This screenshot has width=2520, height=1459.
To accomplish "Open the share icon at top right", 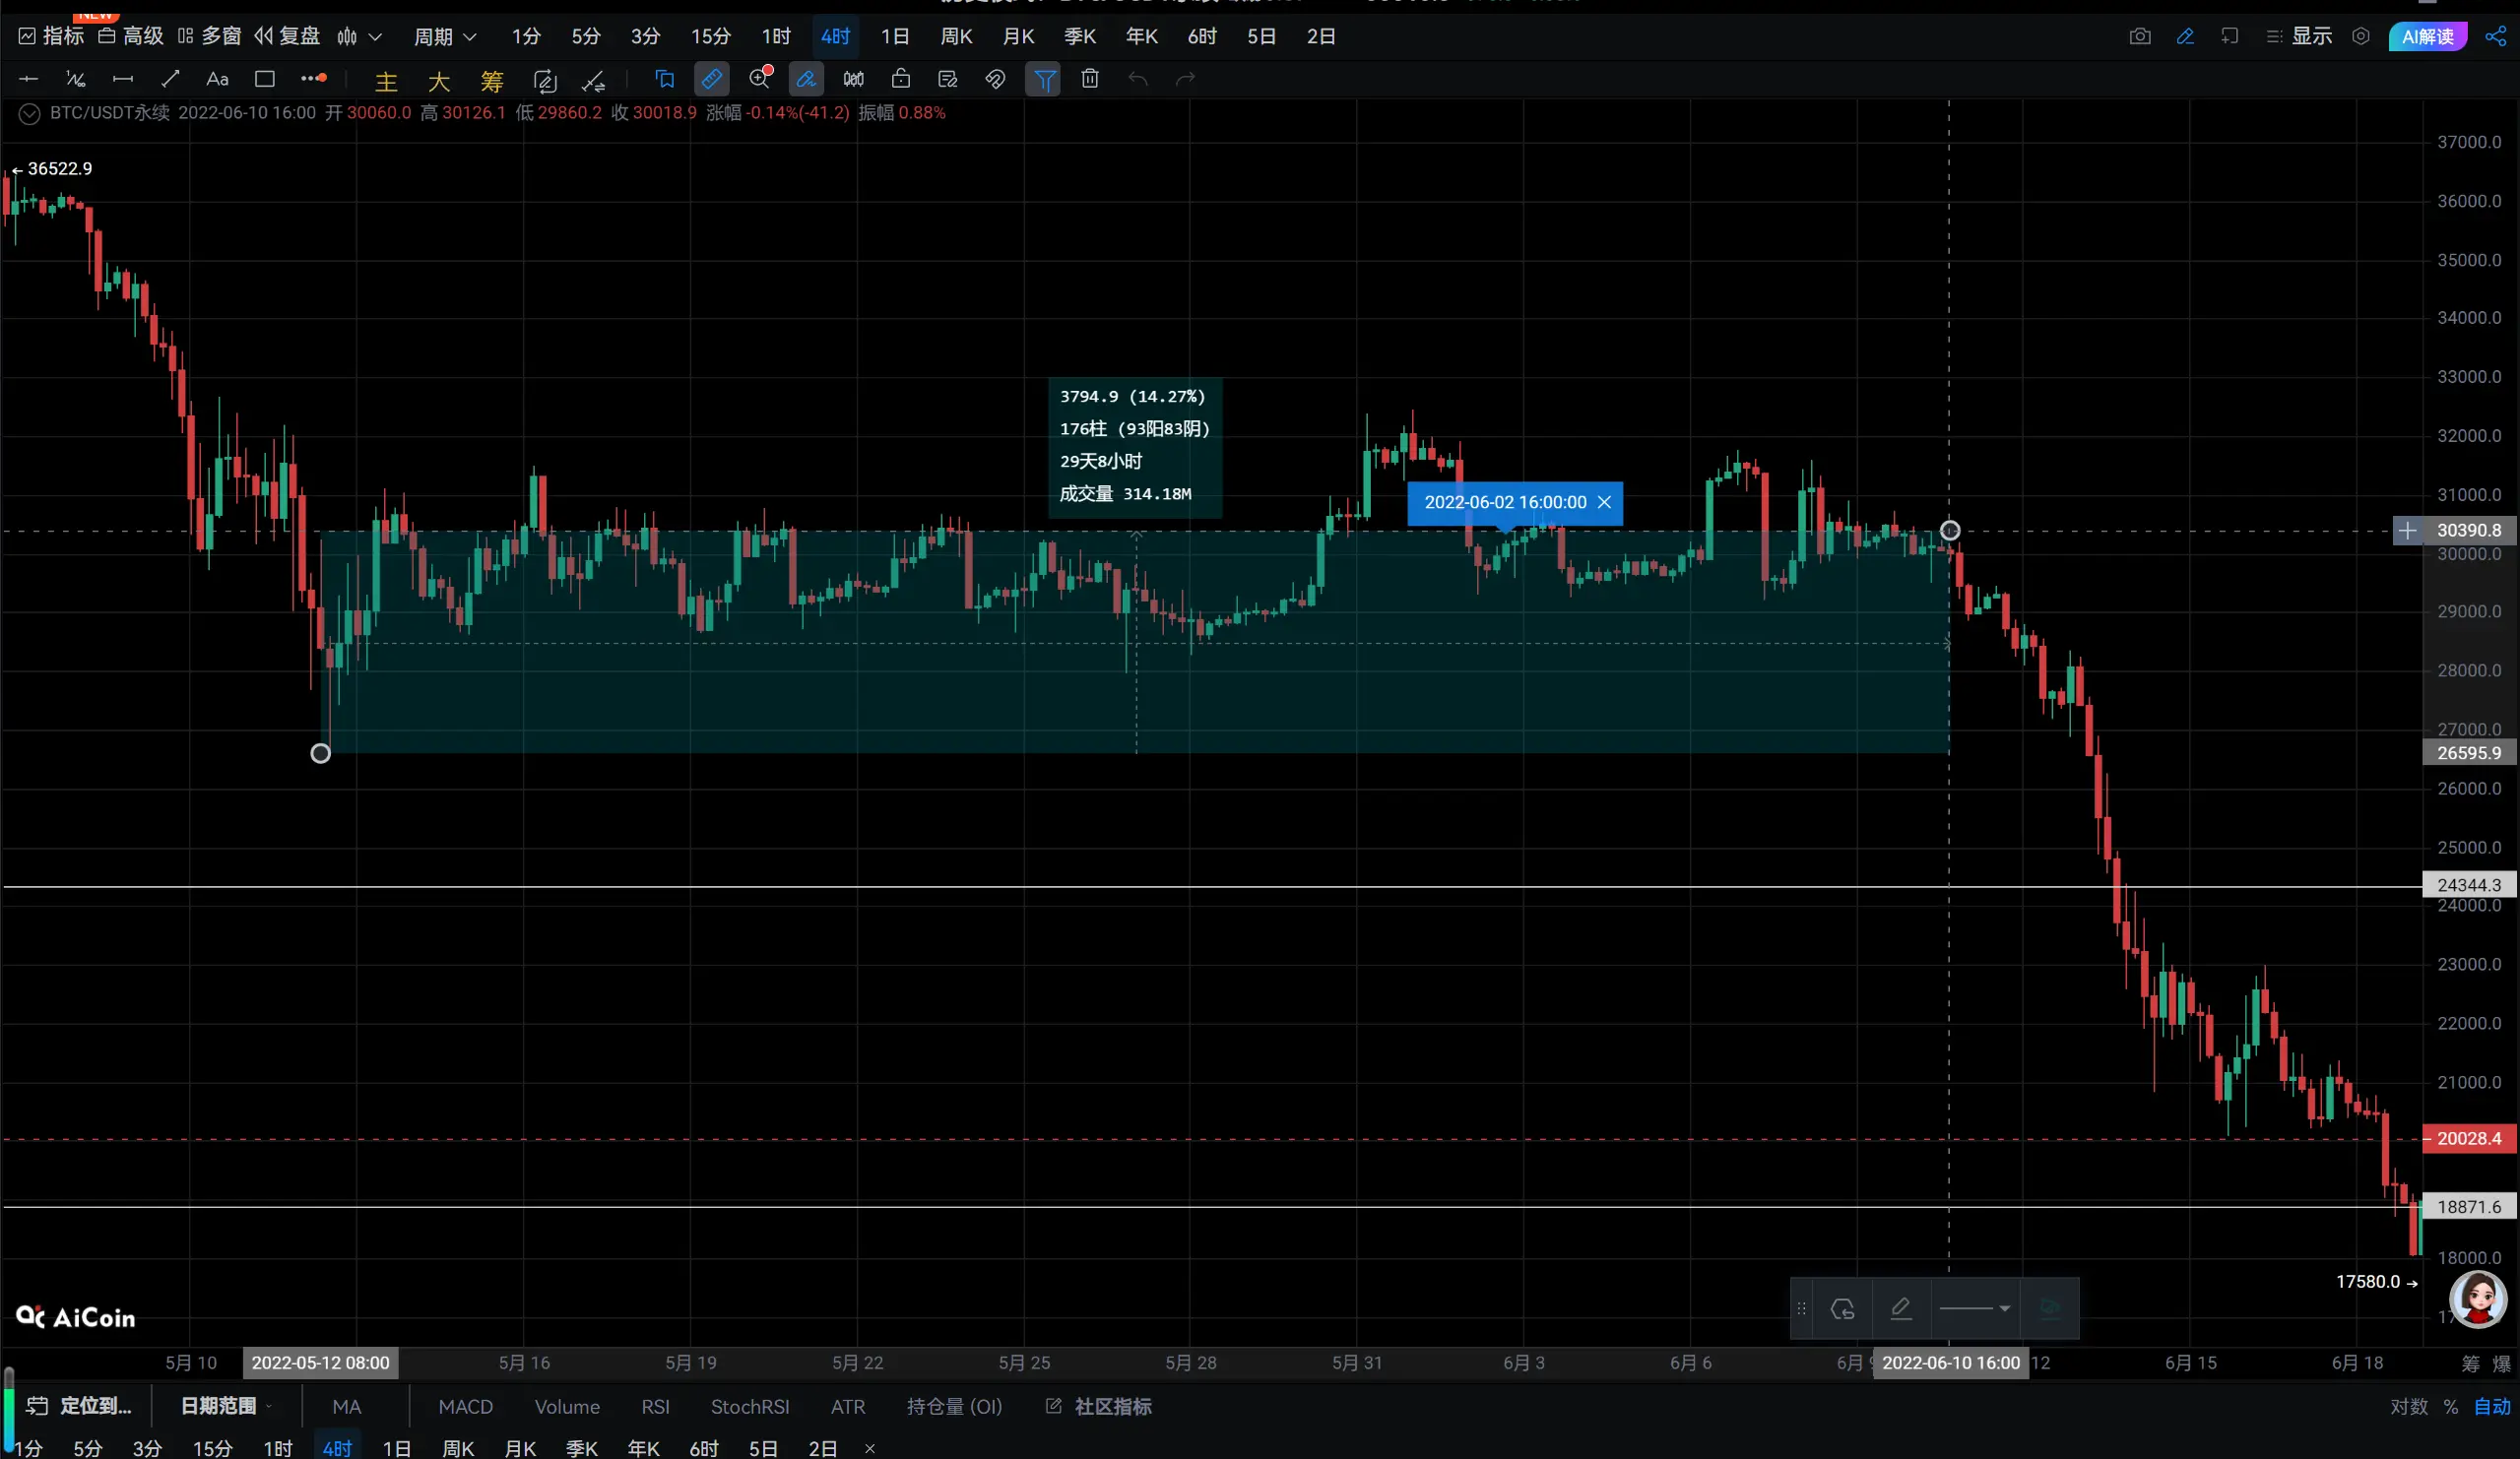I will point(2495,37).
